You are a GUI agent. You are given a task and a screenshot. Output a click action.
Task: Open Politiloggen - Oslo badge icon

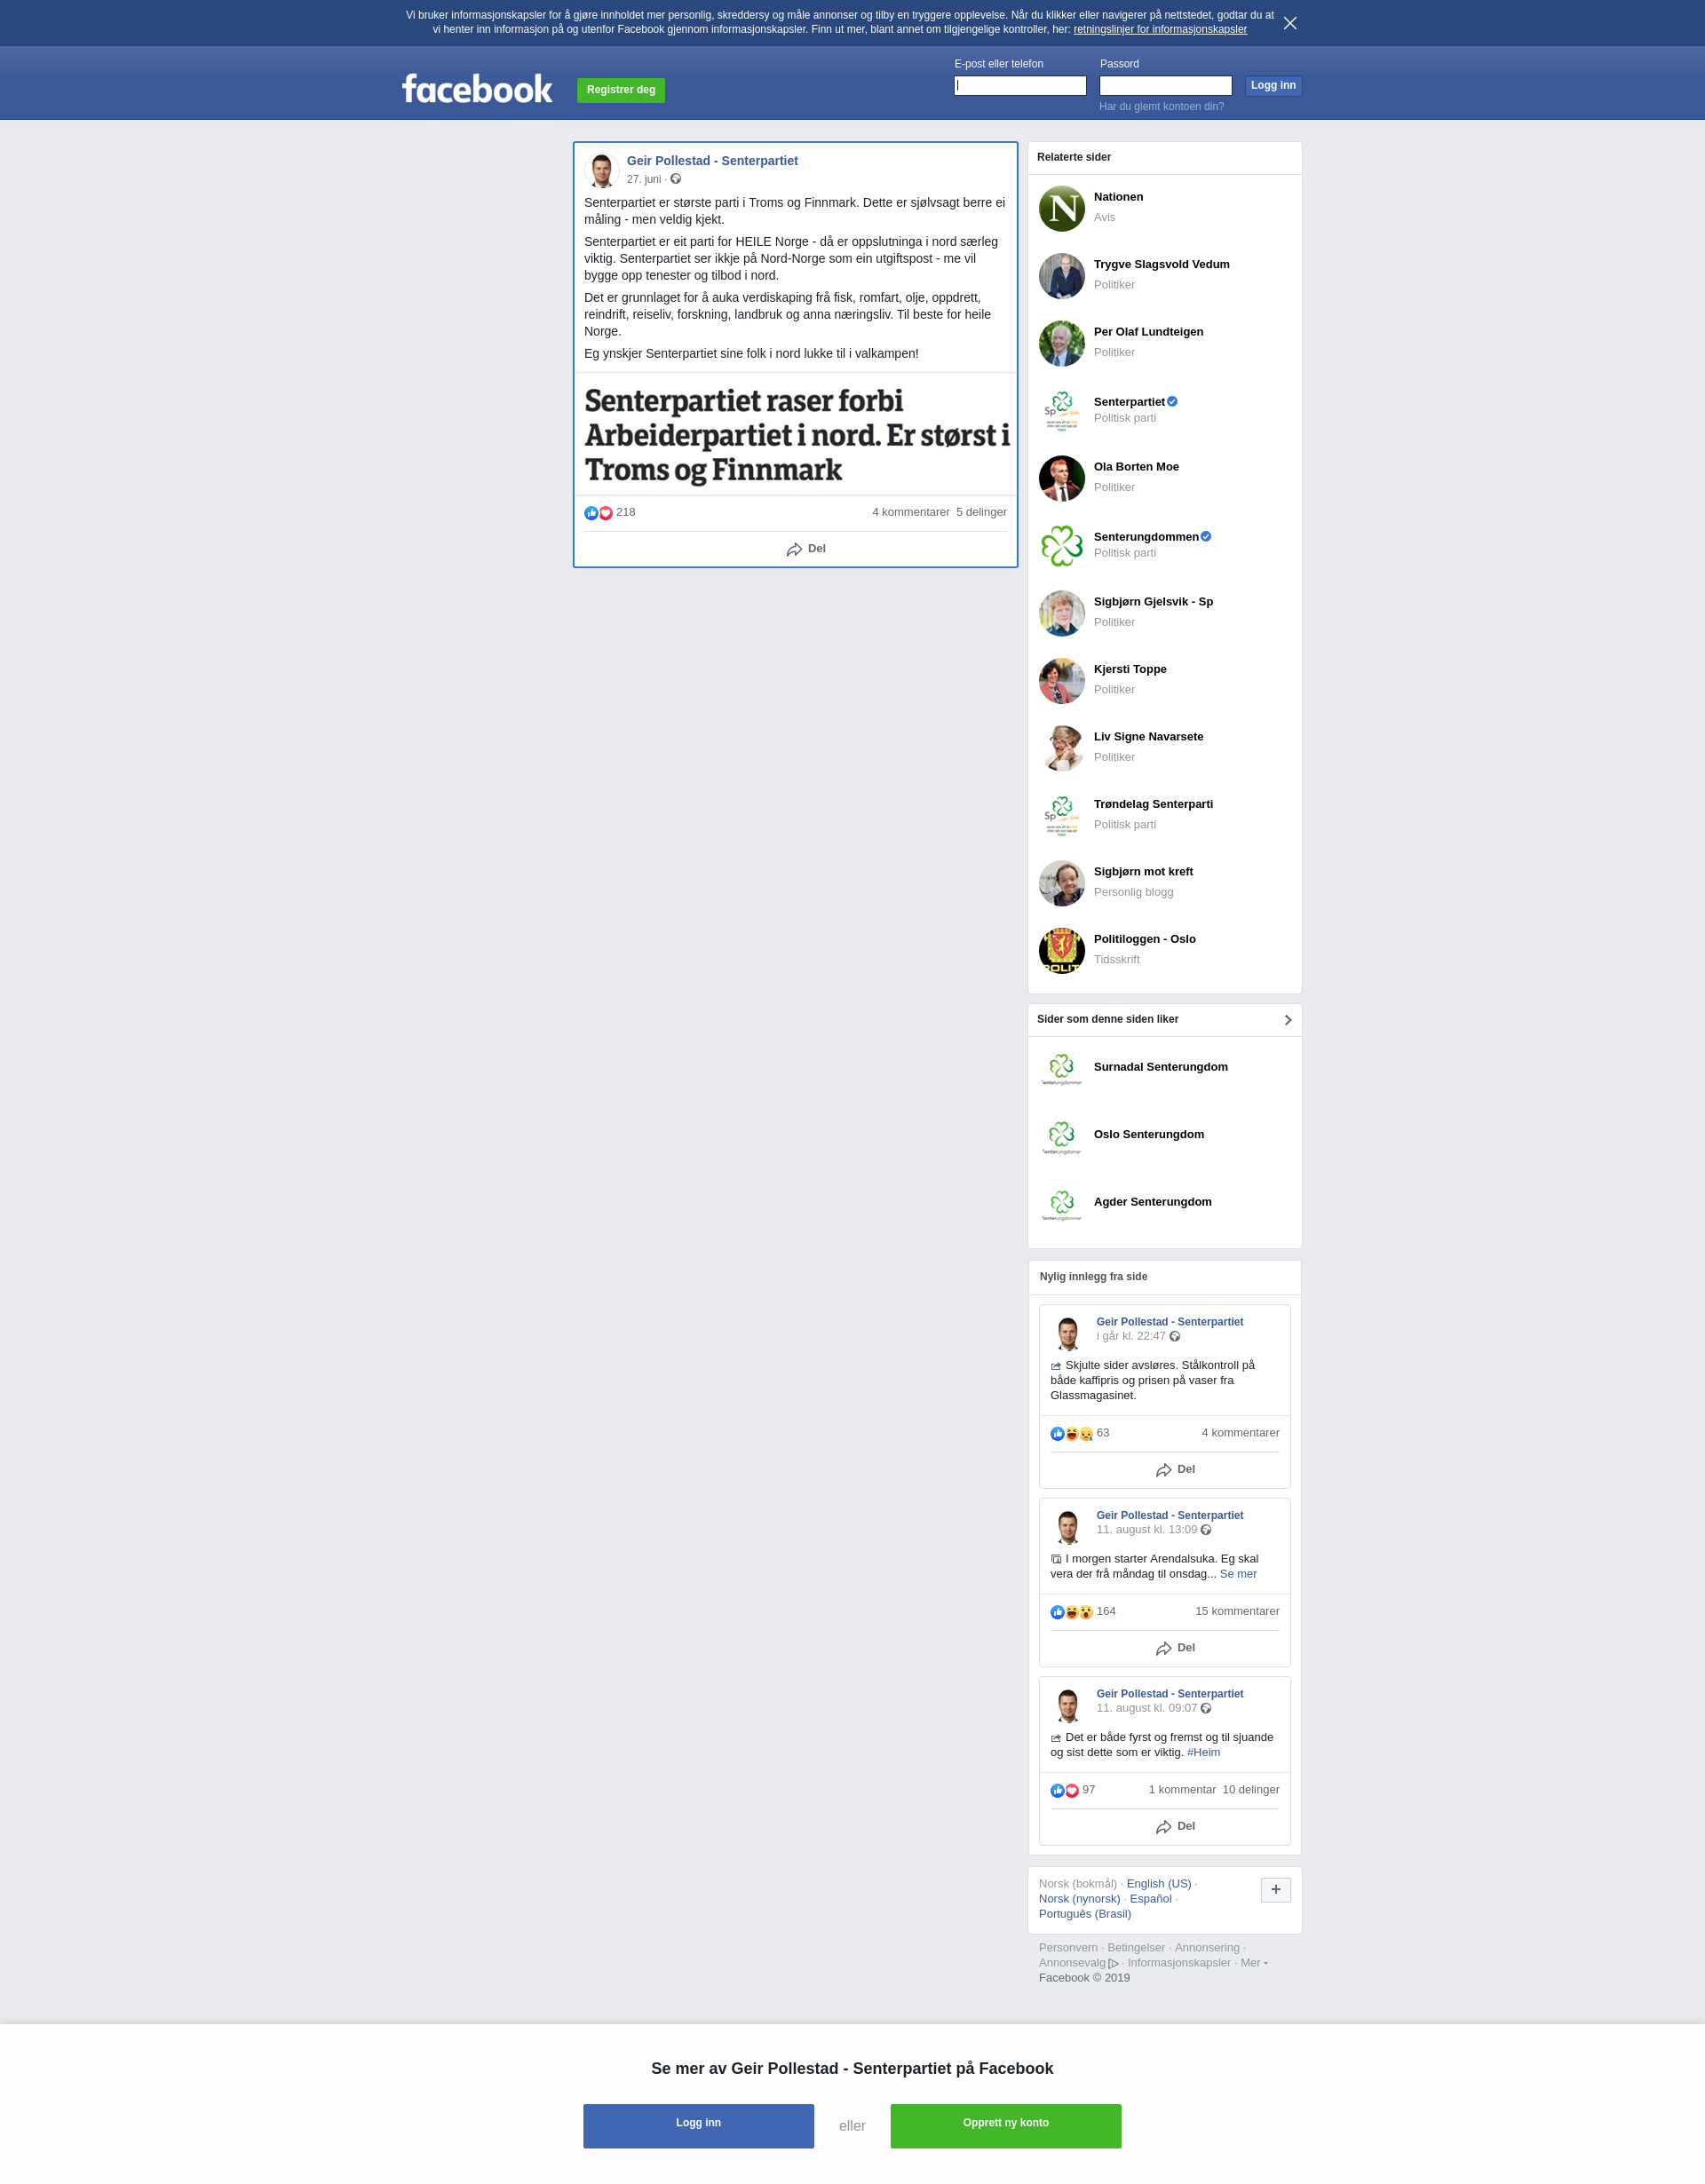click(1061, 950)
